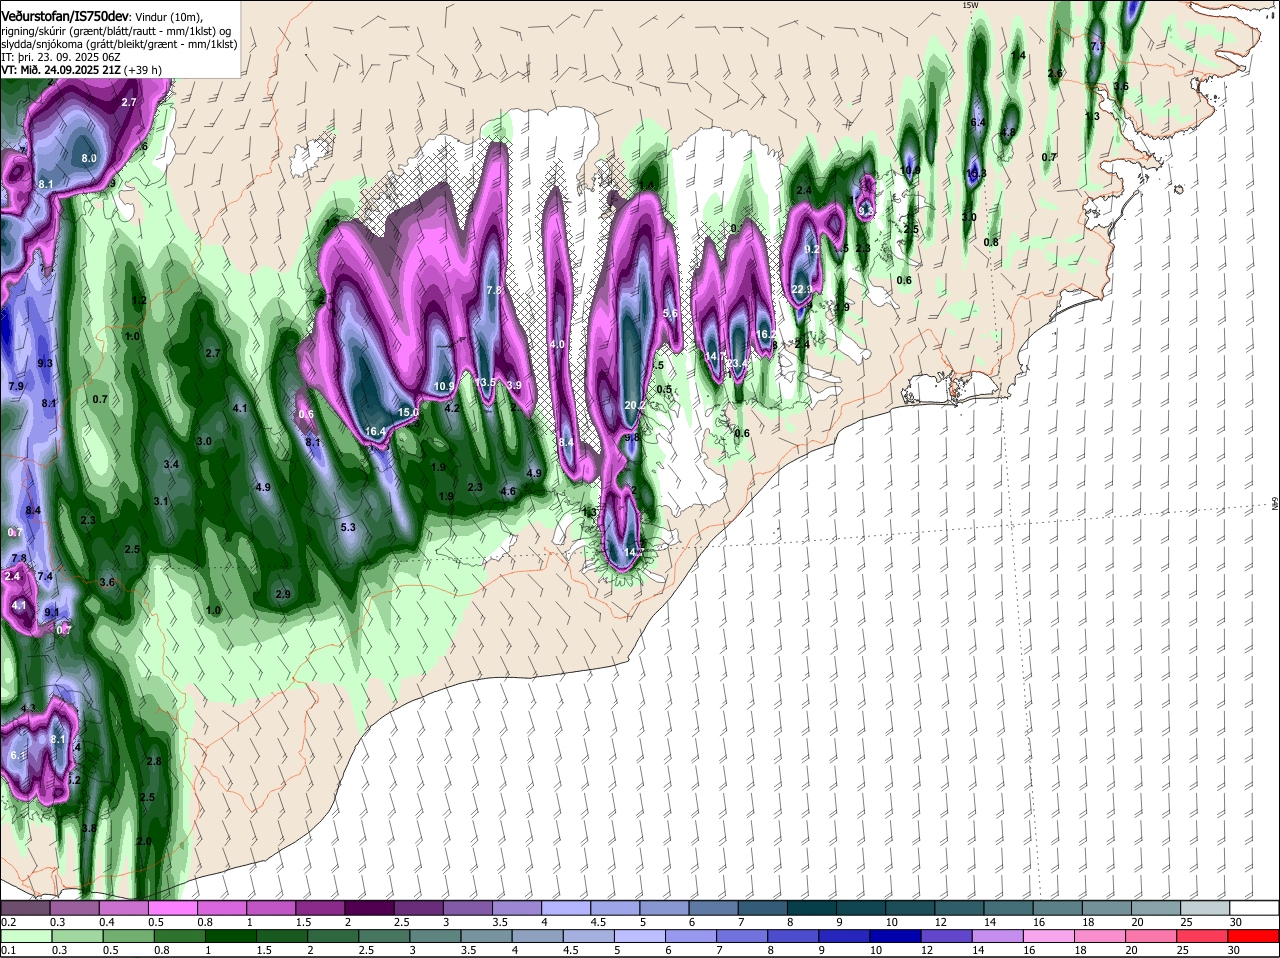1280x958 pixels.
Task: Click the 2.9 value on the map
Action: 283,594
